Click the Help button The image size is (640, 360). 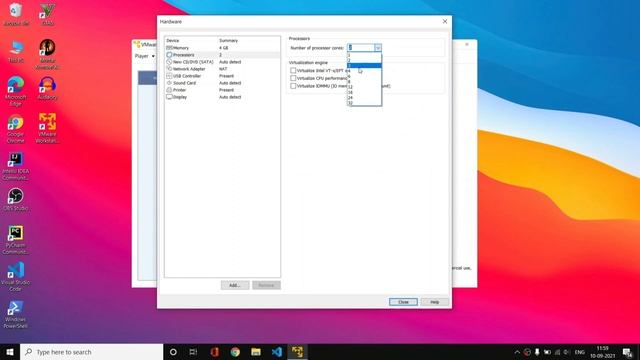pos(434,302)
